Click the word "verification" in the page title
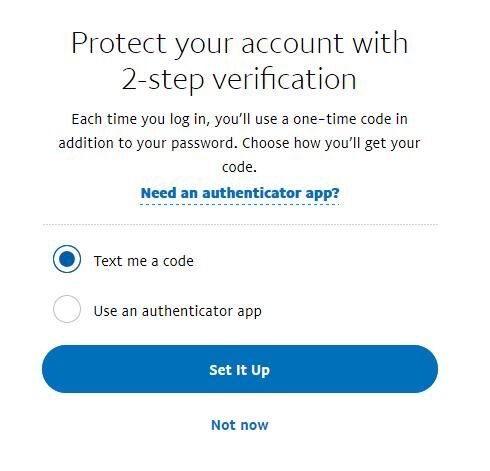Image resolution: width=490 pixels, height=471 pixels. [x=284, y=79]
